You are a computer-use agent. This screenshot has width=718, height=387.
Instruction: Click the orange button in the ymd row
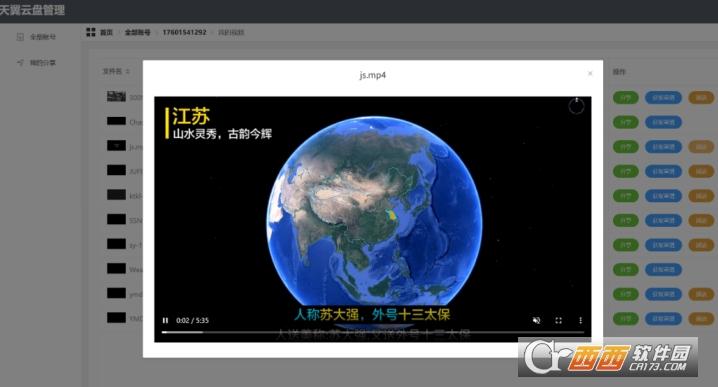pyautogui.click(x=701, y=294)
